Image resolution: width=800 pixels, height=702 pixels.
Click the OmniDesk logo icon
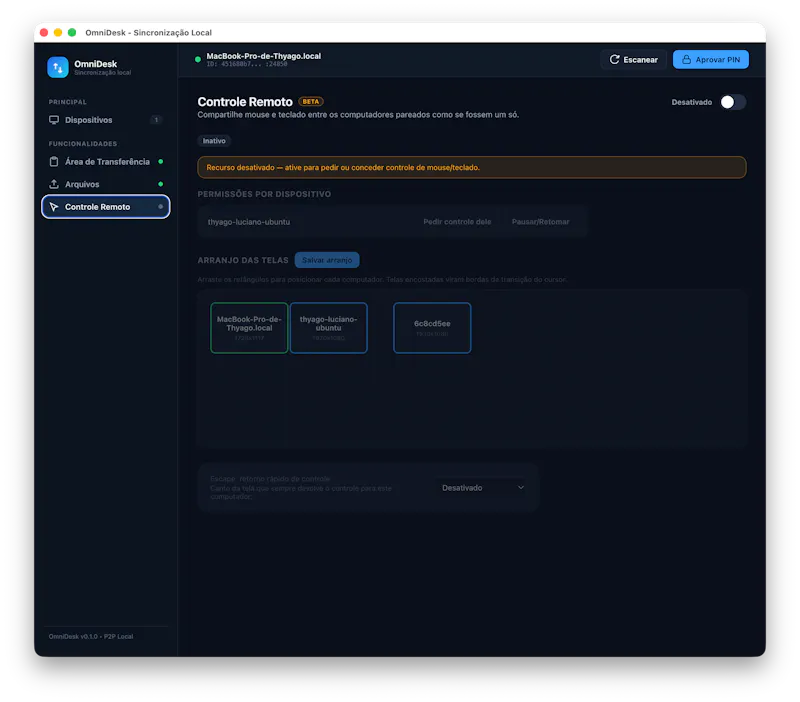58,67
